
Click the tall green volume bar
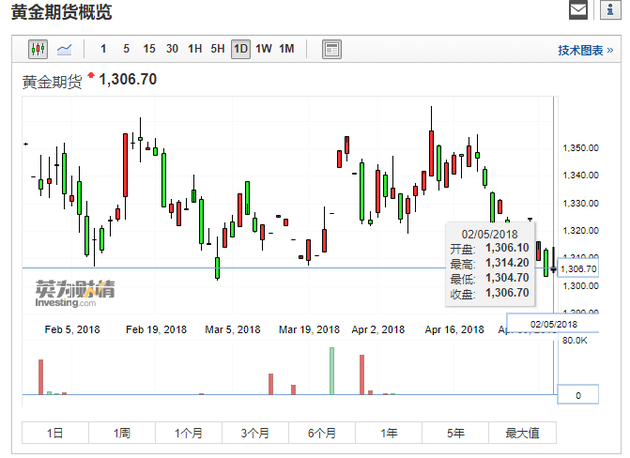pyautogui.click(x=332, y=371)
